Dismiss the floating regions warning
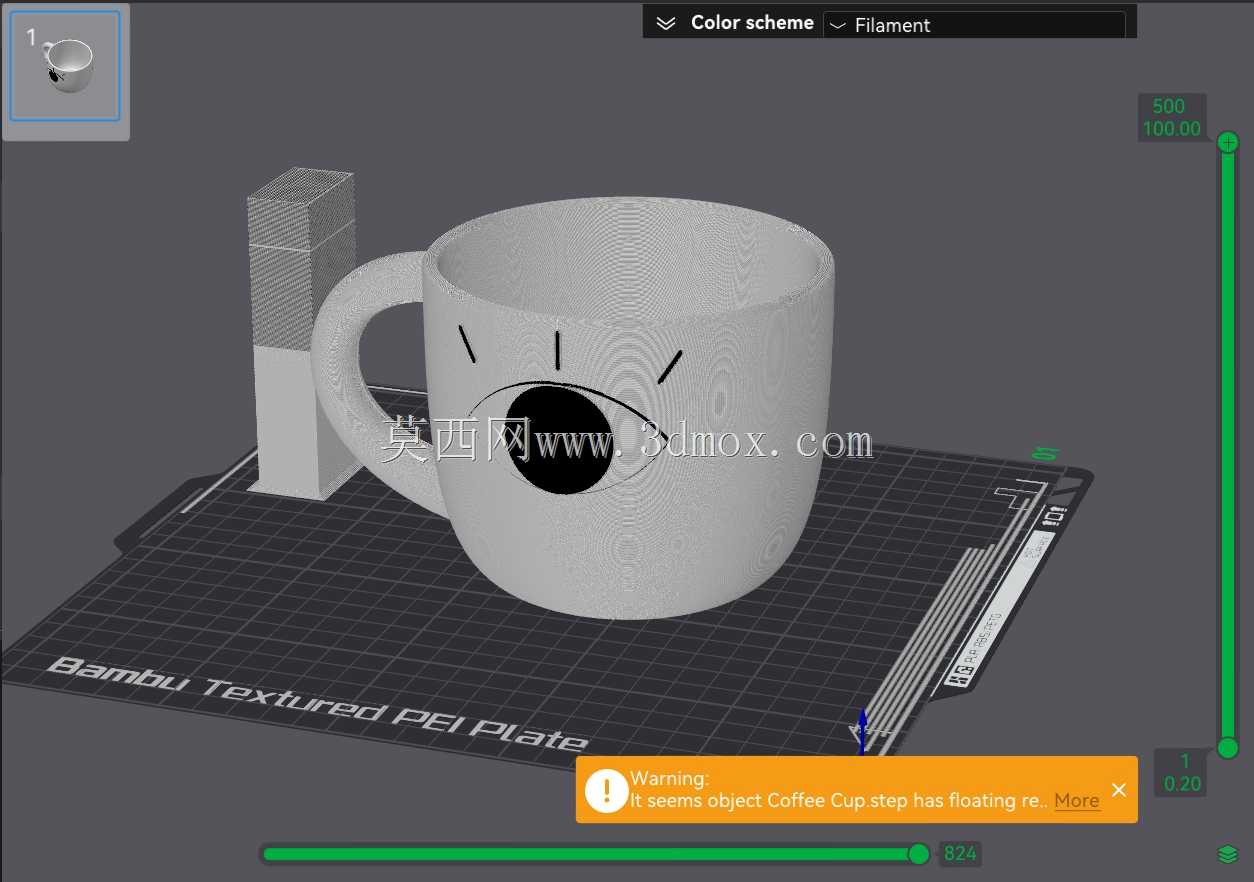Viewport: 1254px width, 882px height. (1119, 790)
